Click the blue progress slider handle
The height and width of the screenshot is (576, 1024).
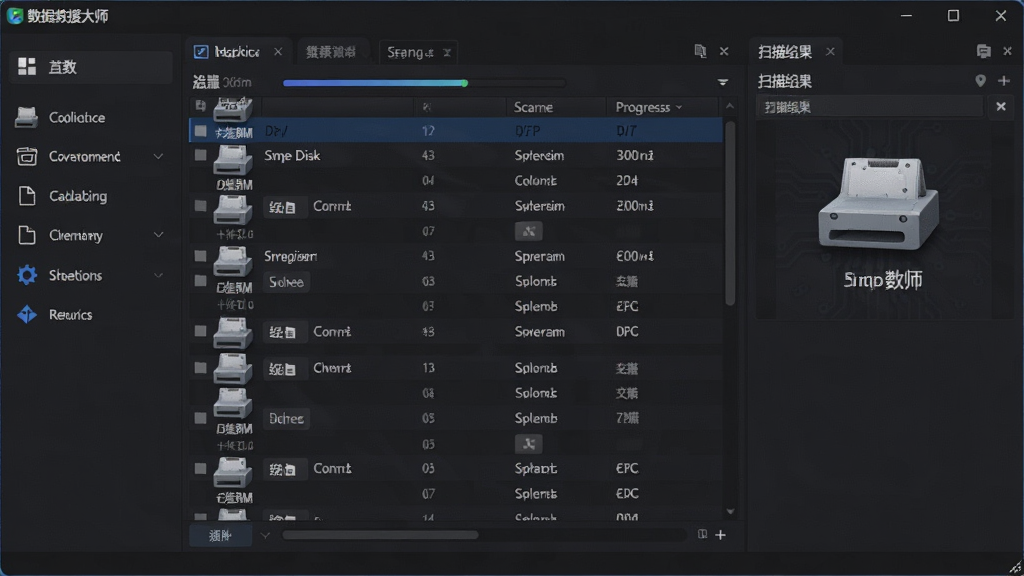(x=464, y=83)
